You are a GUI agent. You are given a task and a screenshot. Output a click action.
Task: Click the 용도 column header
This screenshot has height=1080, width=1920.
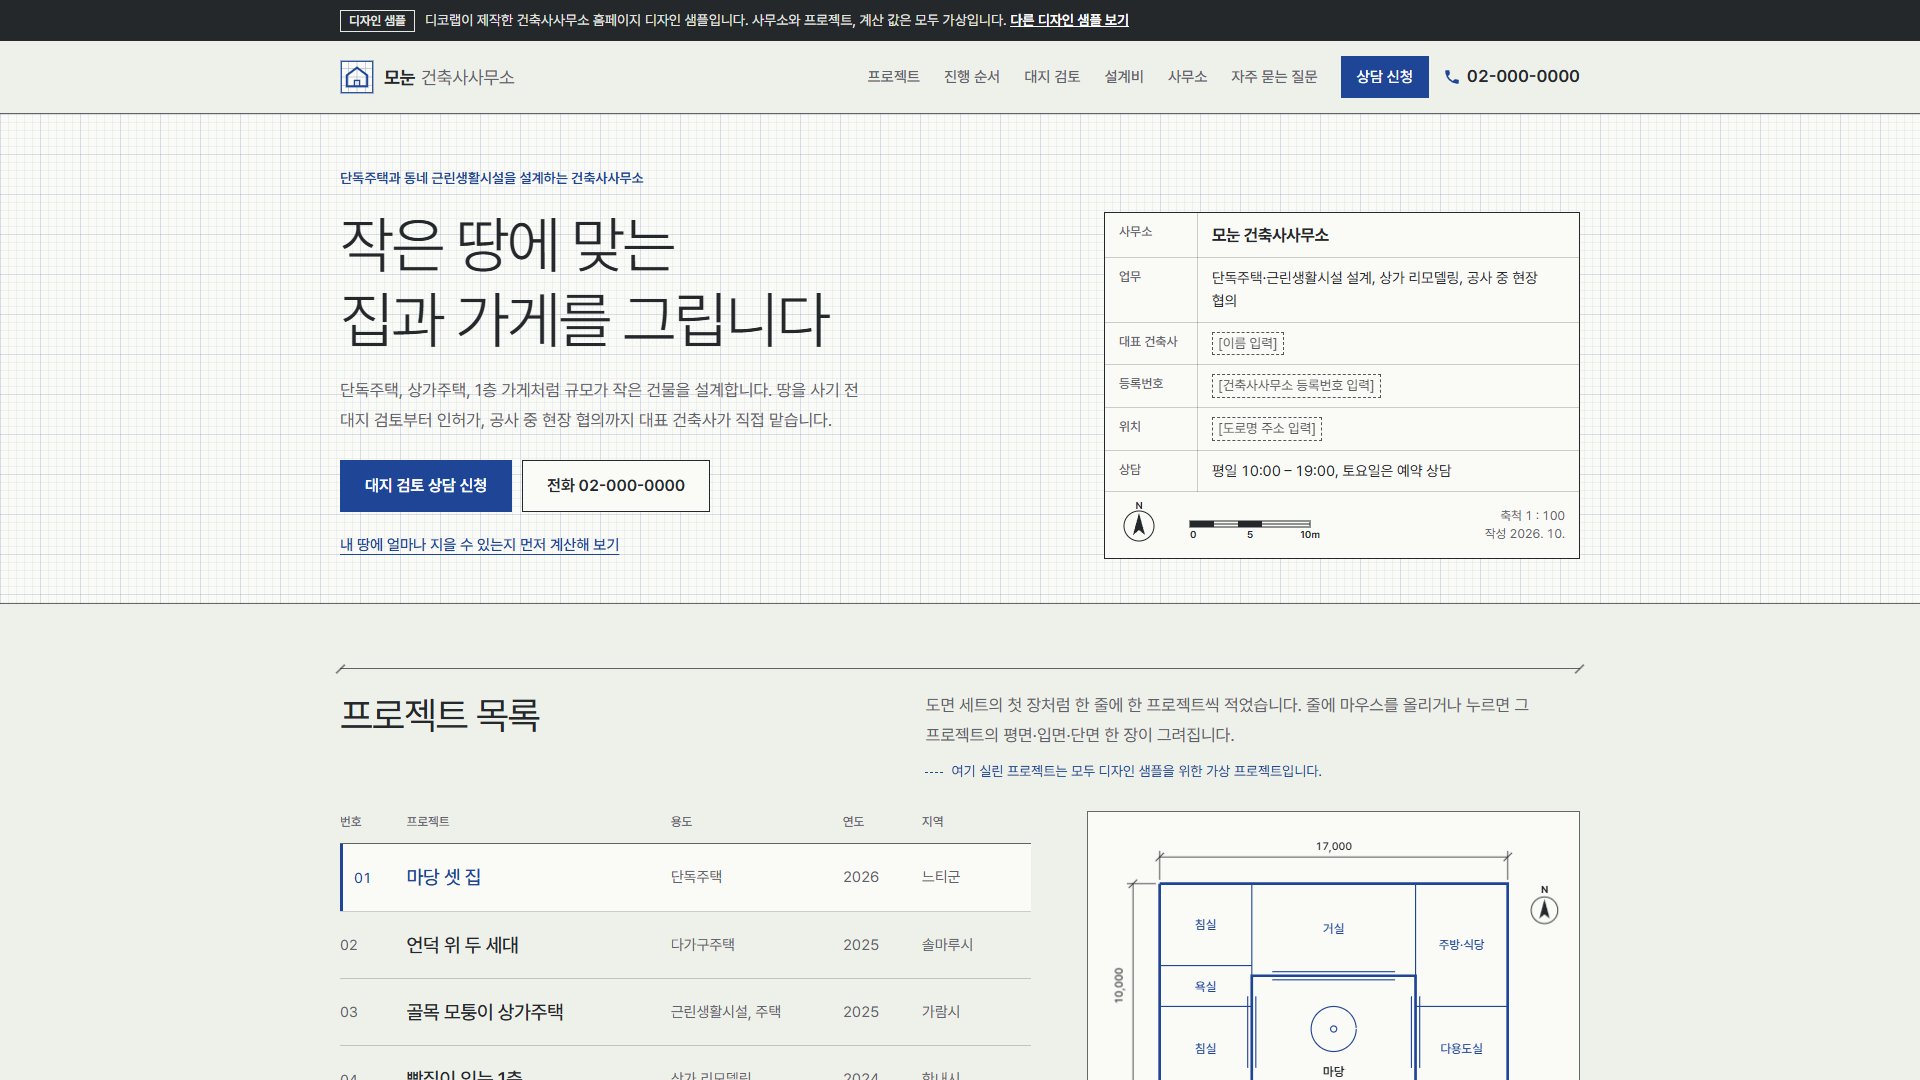click(681, 822)
